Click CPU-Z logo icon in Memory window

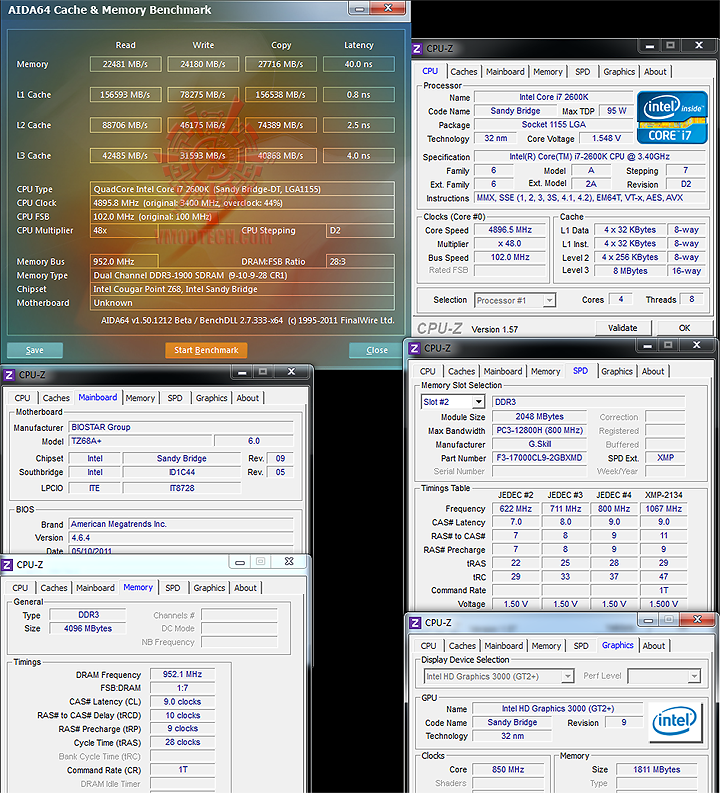point(7,565)
